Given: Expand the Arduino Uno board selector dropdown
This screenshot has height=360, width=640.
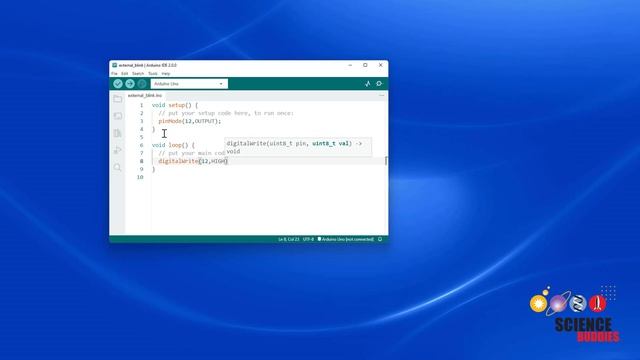Looking at the screenshot, I should pyautogui.click(x=189, y=84).
